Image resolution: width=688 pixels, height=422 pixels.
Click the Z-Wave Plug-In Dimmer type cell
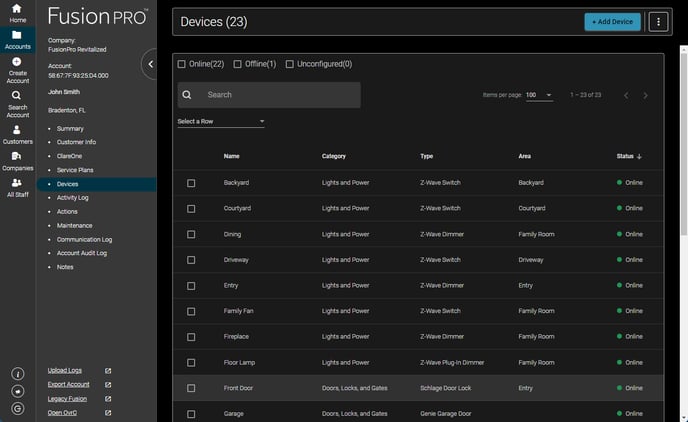(452, 363)
